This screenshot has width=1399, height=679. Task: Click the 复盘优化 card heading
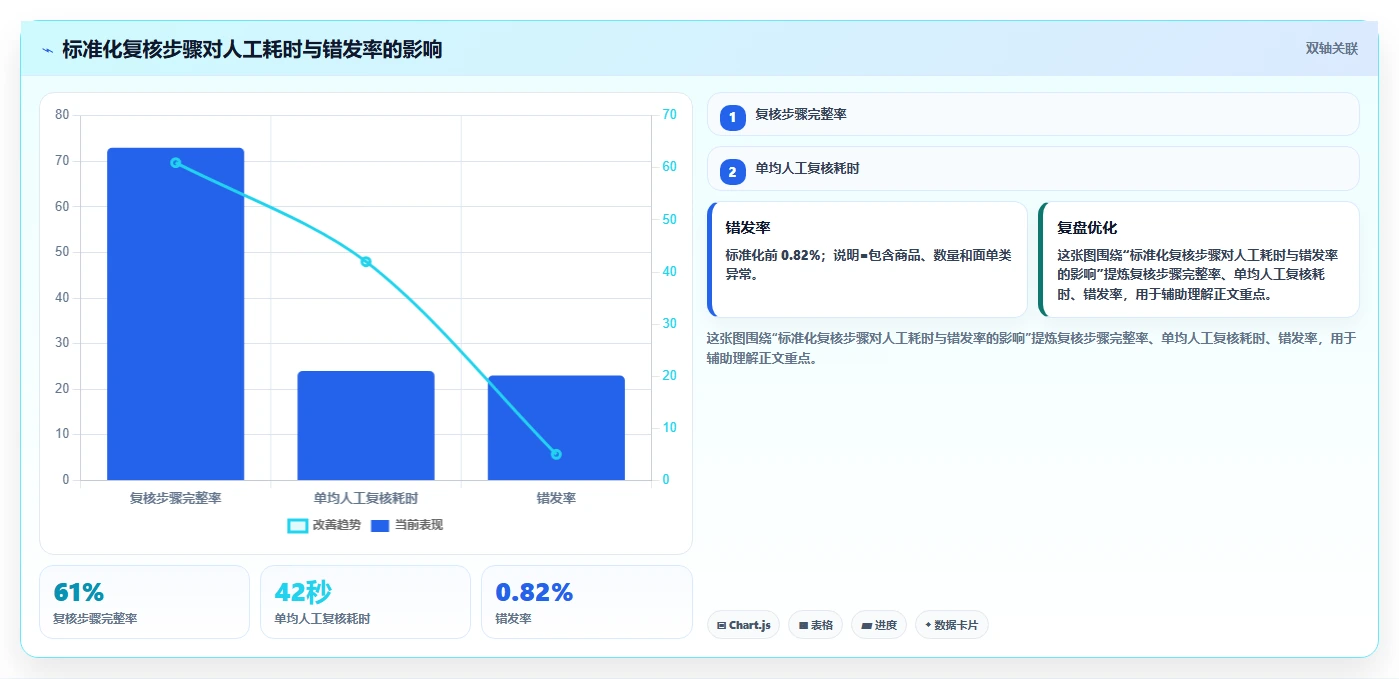click(1087, 228)
